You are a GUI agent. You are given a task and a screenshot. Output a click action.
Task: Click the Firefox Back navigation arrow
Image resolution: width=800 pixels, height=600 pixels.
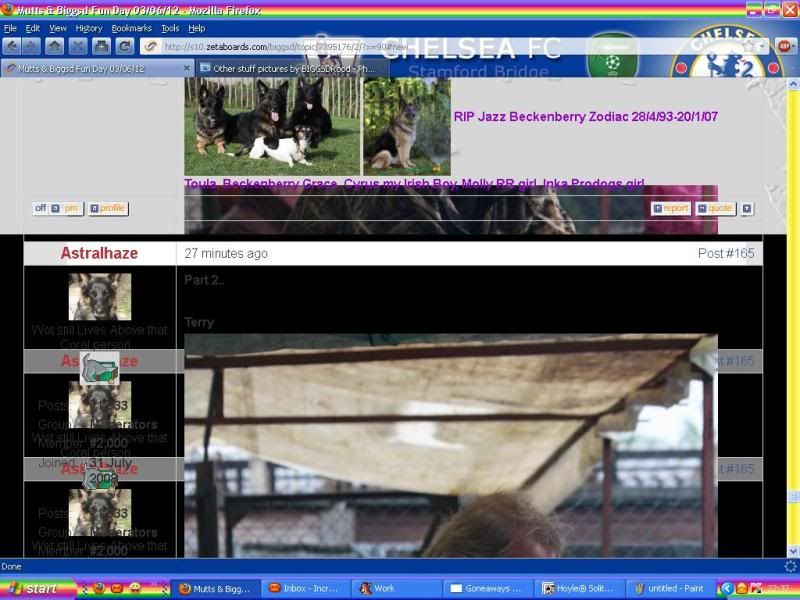(x=11, y=46)
